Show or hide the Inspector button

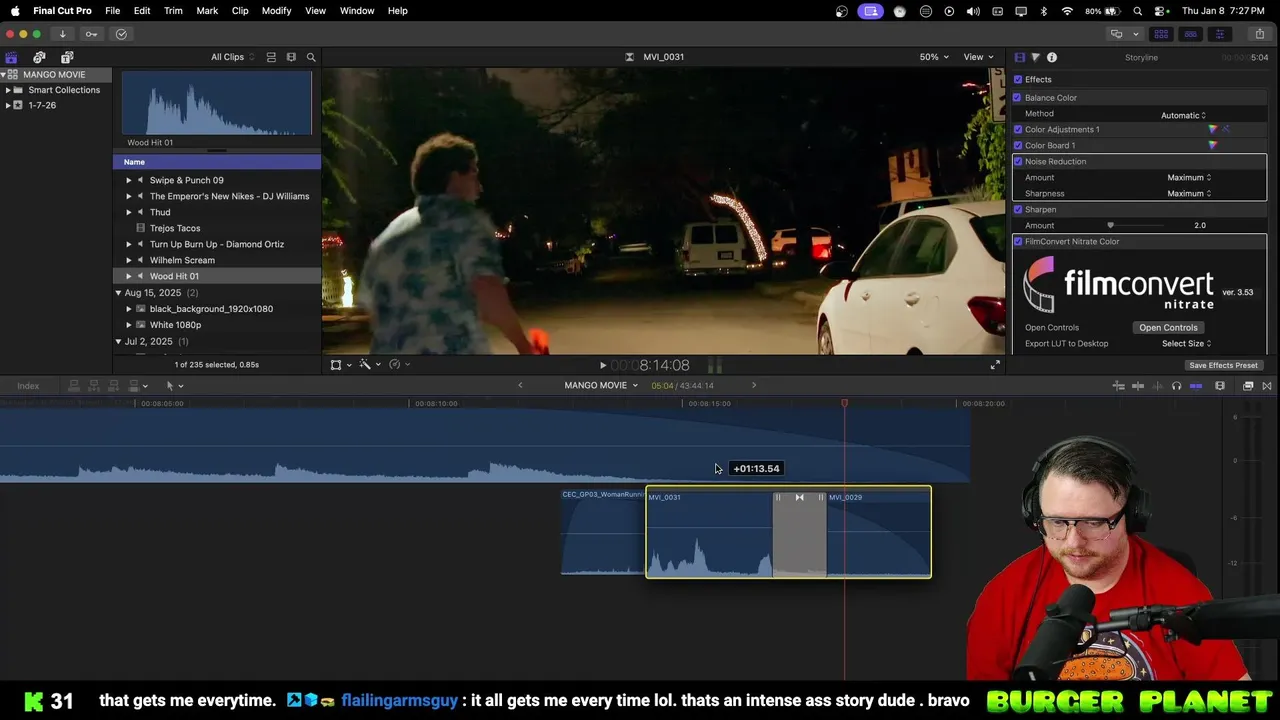(x=1219, y=34)
